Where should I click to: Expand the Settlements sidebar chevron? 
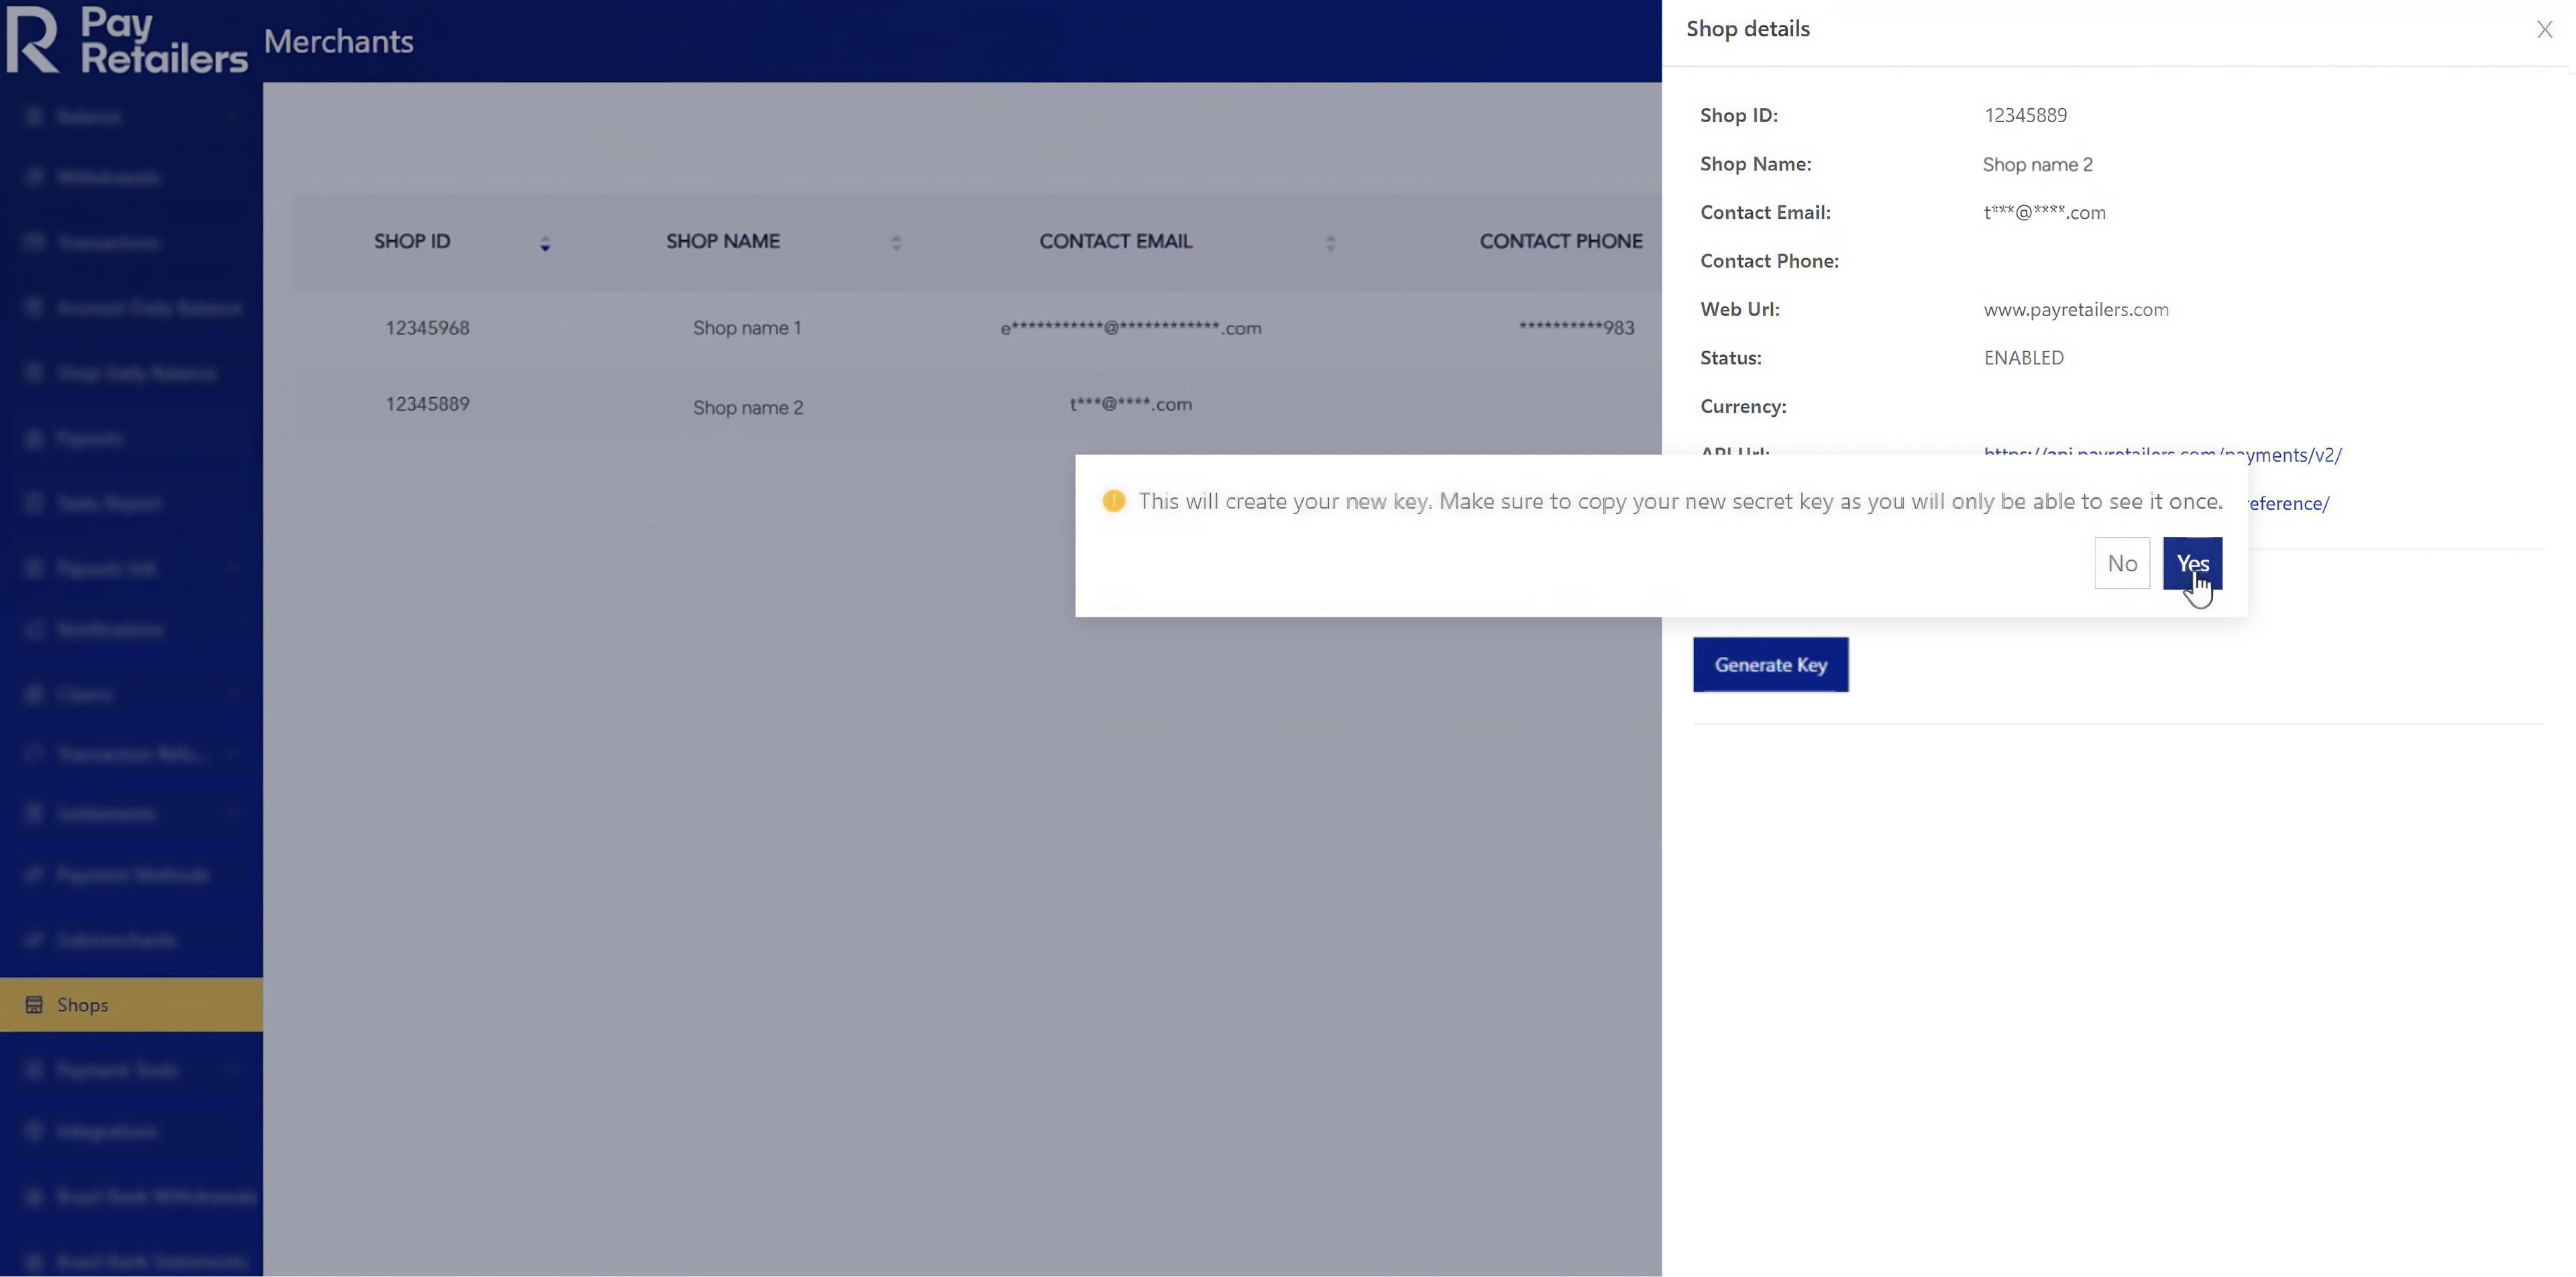point(232,814)
